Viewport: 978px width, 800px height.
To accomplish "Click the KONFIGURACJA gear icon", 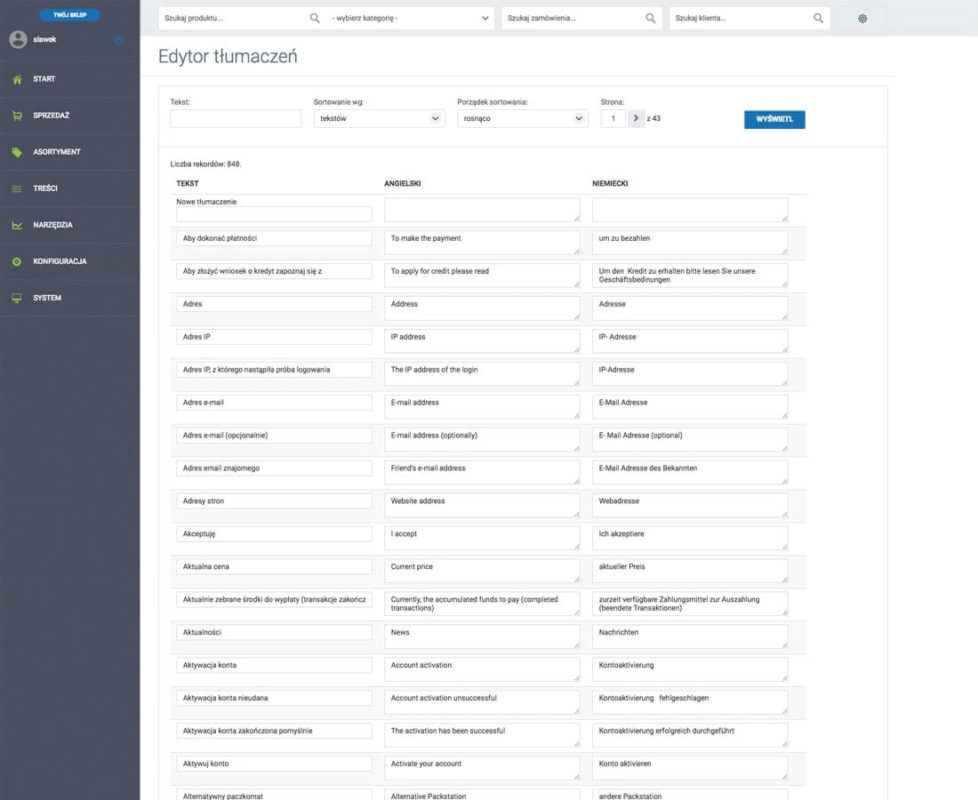I will (17, 262).
